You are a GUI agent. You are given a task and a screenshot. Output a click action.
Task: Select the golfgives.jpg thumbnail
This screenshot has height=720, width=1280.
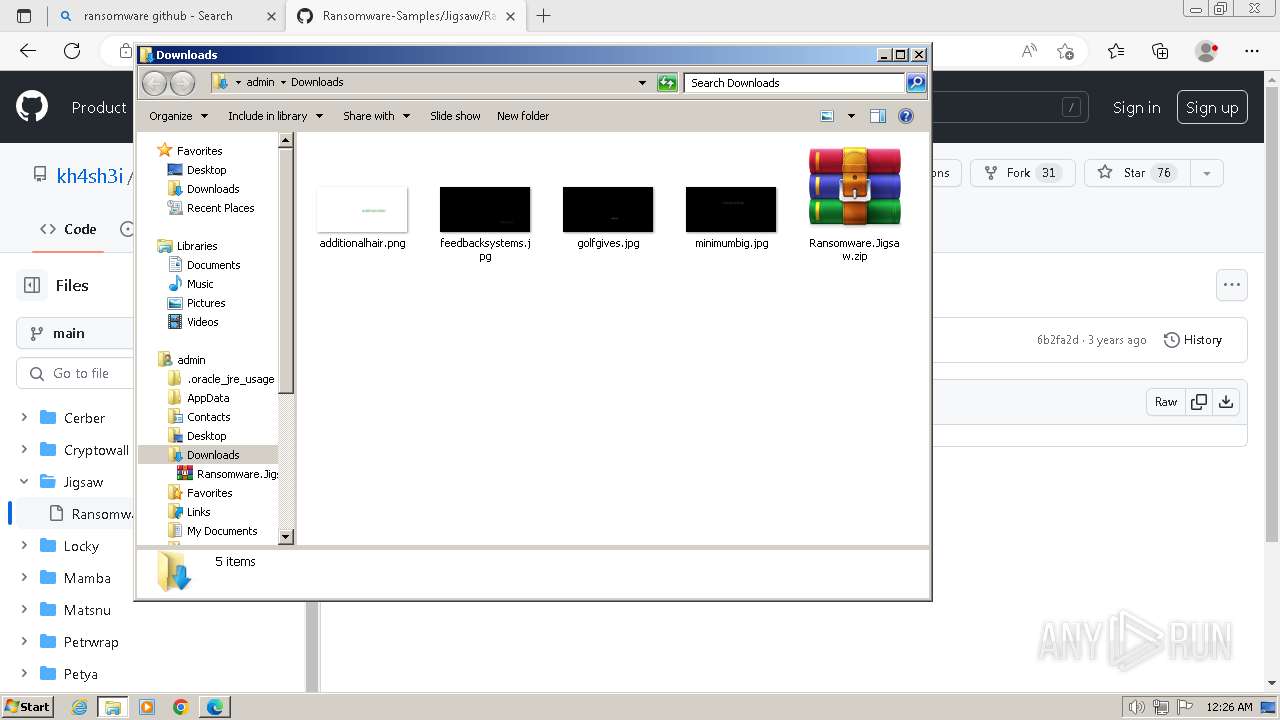[x=608, y=209]
